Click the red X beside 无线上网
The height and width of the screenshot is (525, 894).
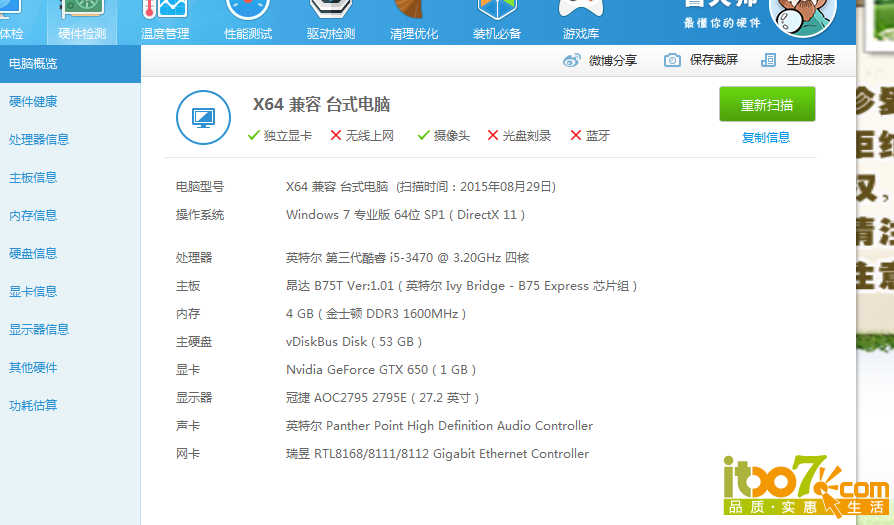click(x=336, y=135)
